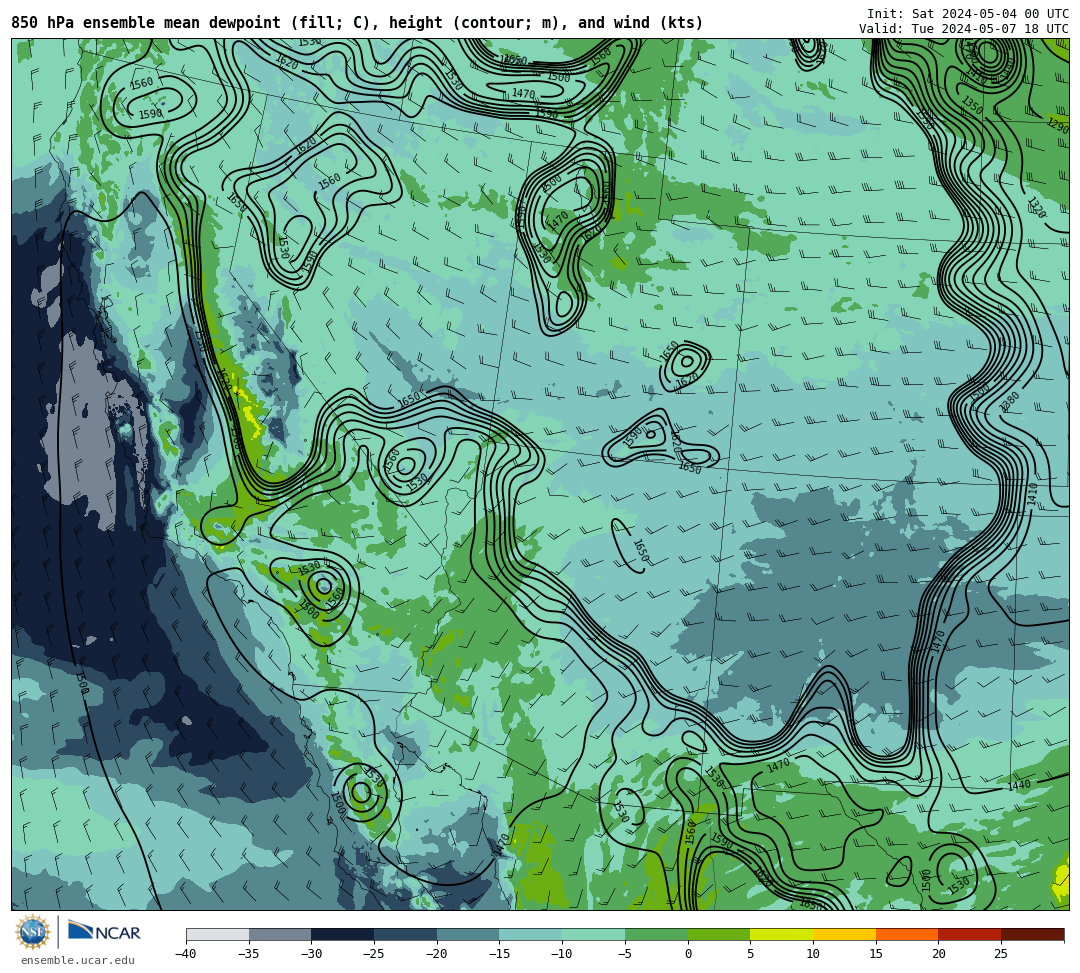
Task: Click the -25 to -20 colorbar segment
Action: [x=406, y=934]
